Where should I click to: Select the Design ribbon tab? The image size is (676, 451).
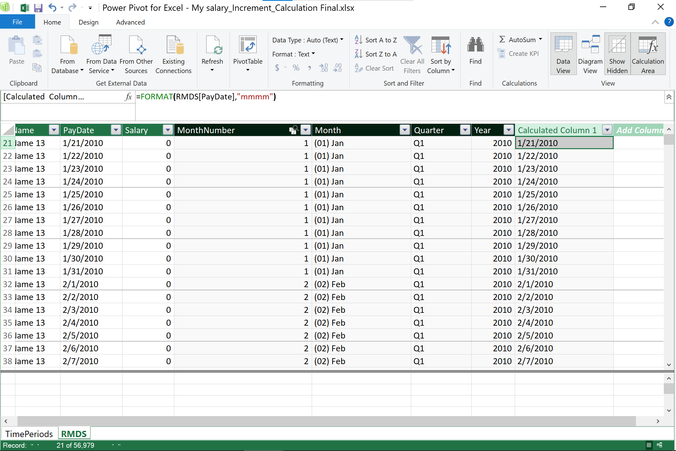[88, 22]
